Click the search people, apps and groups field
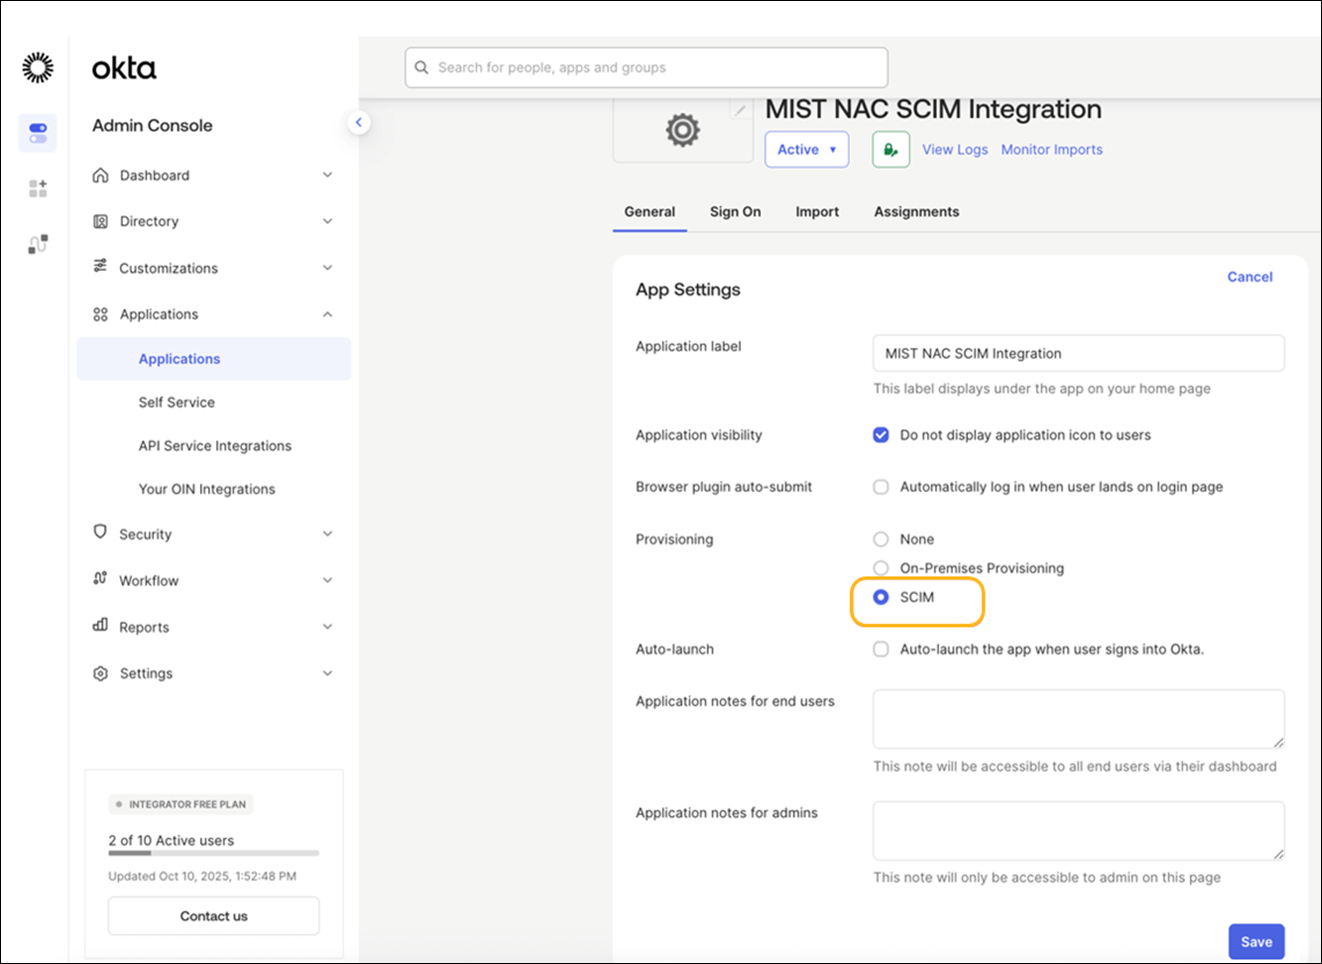Viewport: 1322px width, 964px height. tap(646, 68)
